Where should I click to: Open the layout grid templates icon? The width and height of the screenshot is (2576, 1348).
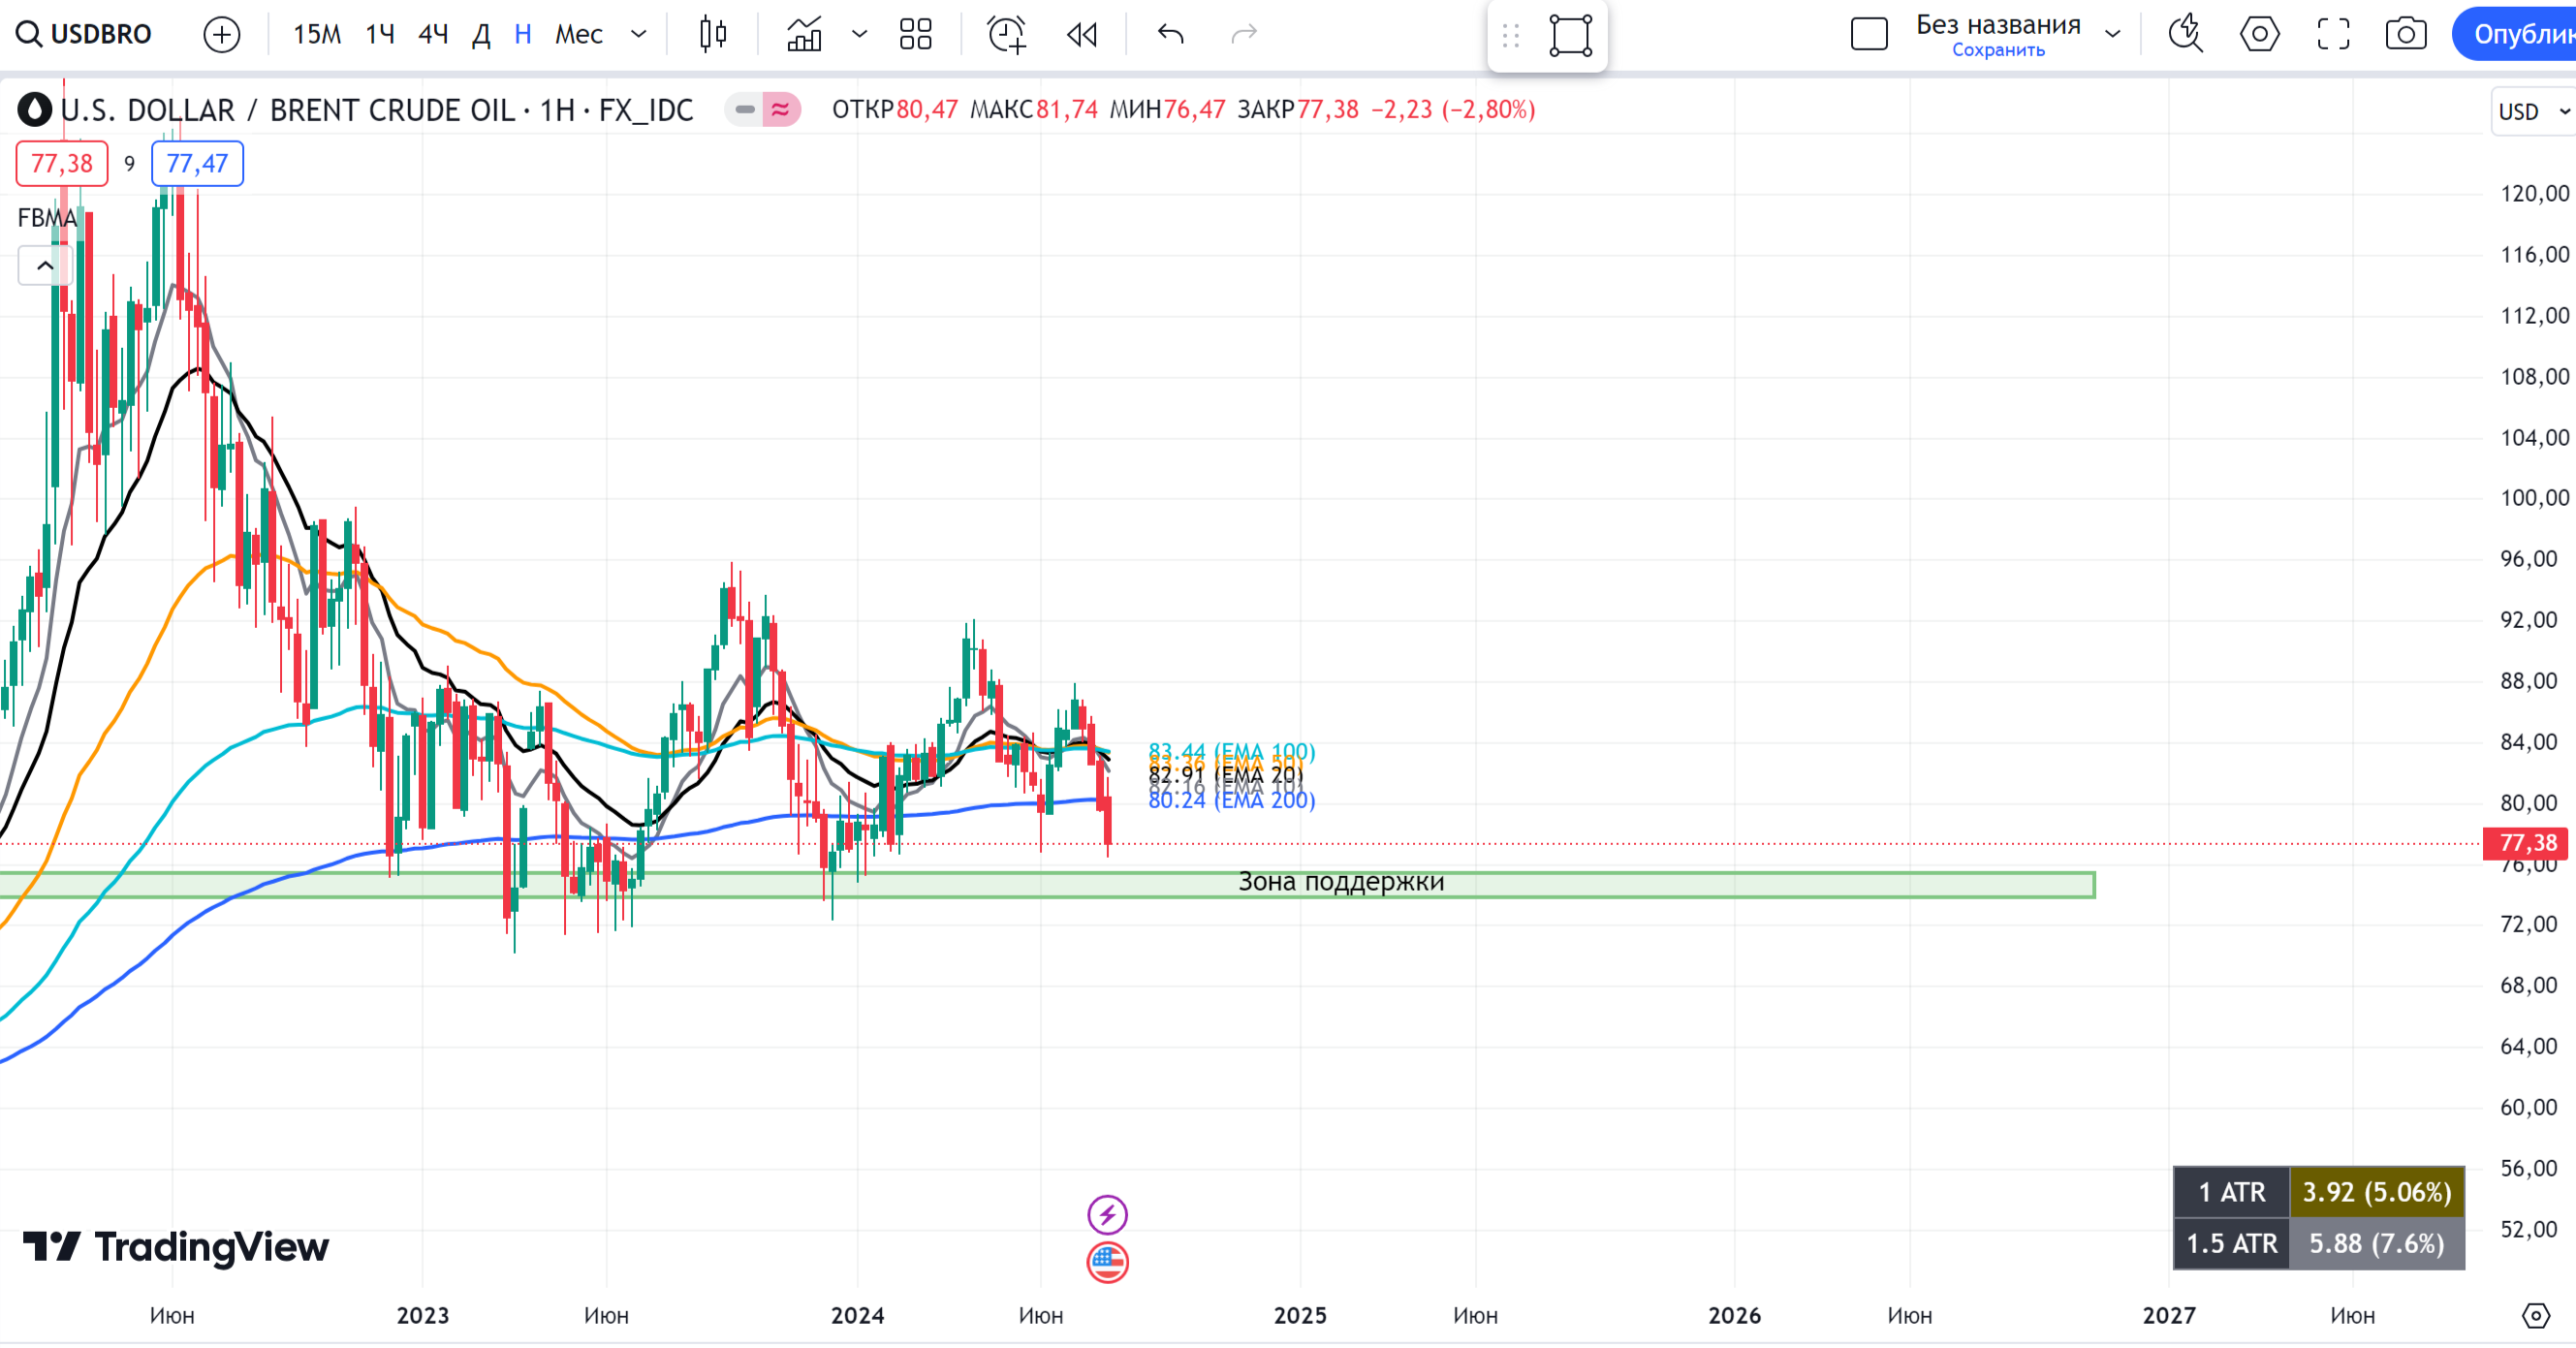click(915, 34)
